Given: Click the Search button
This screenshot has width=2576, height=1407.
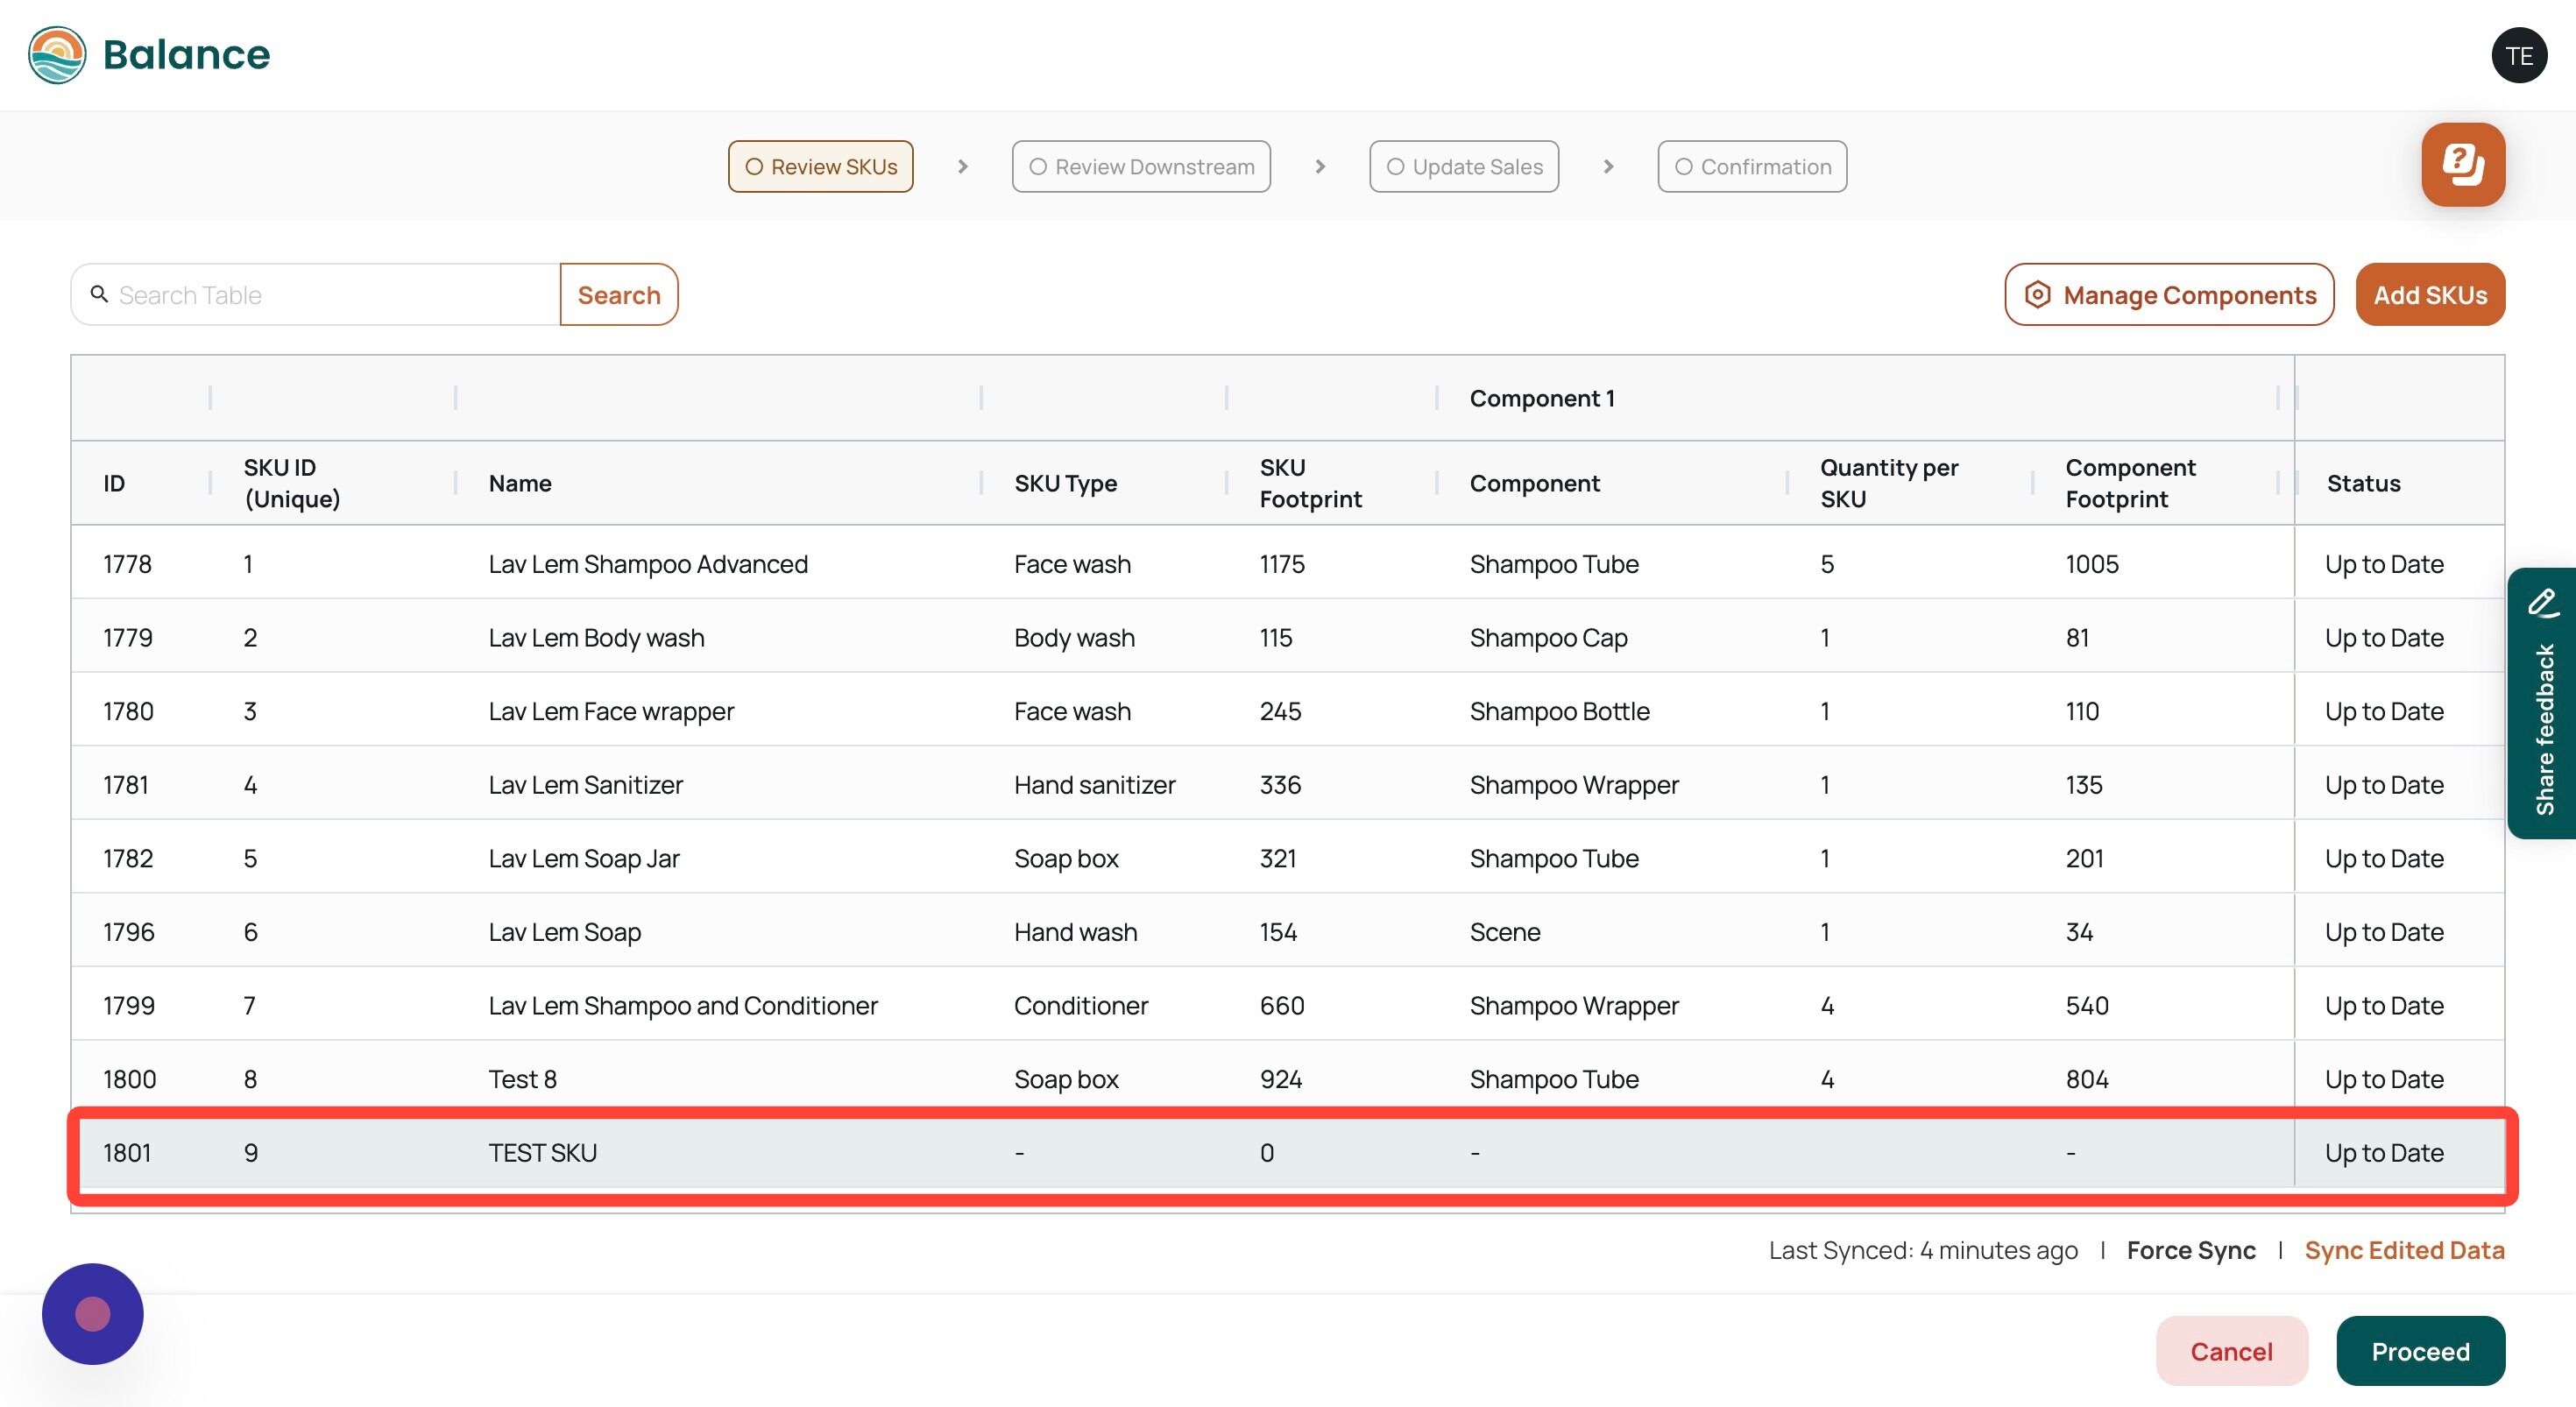Looking at the screenshot, I should (619, 295).
